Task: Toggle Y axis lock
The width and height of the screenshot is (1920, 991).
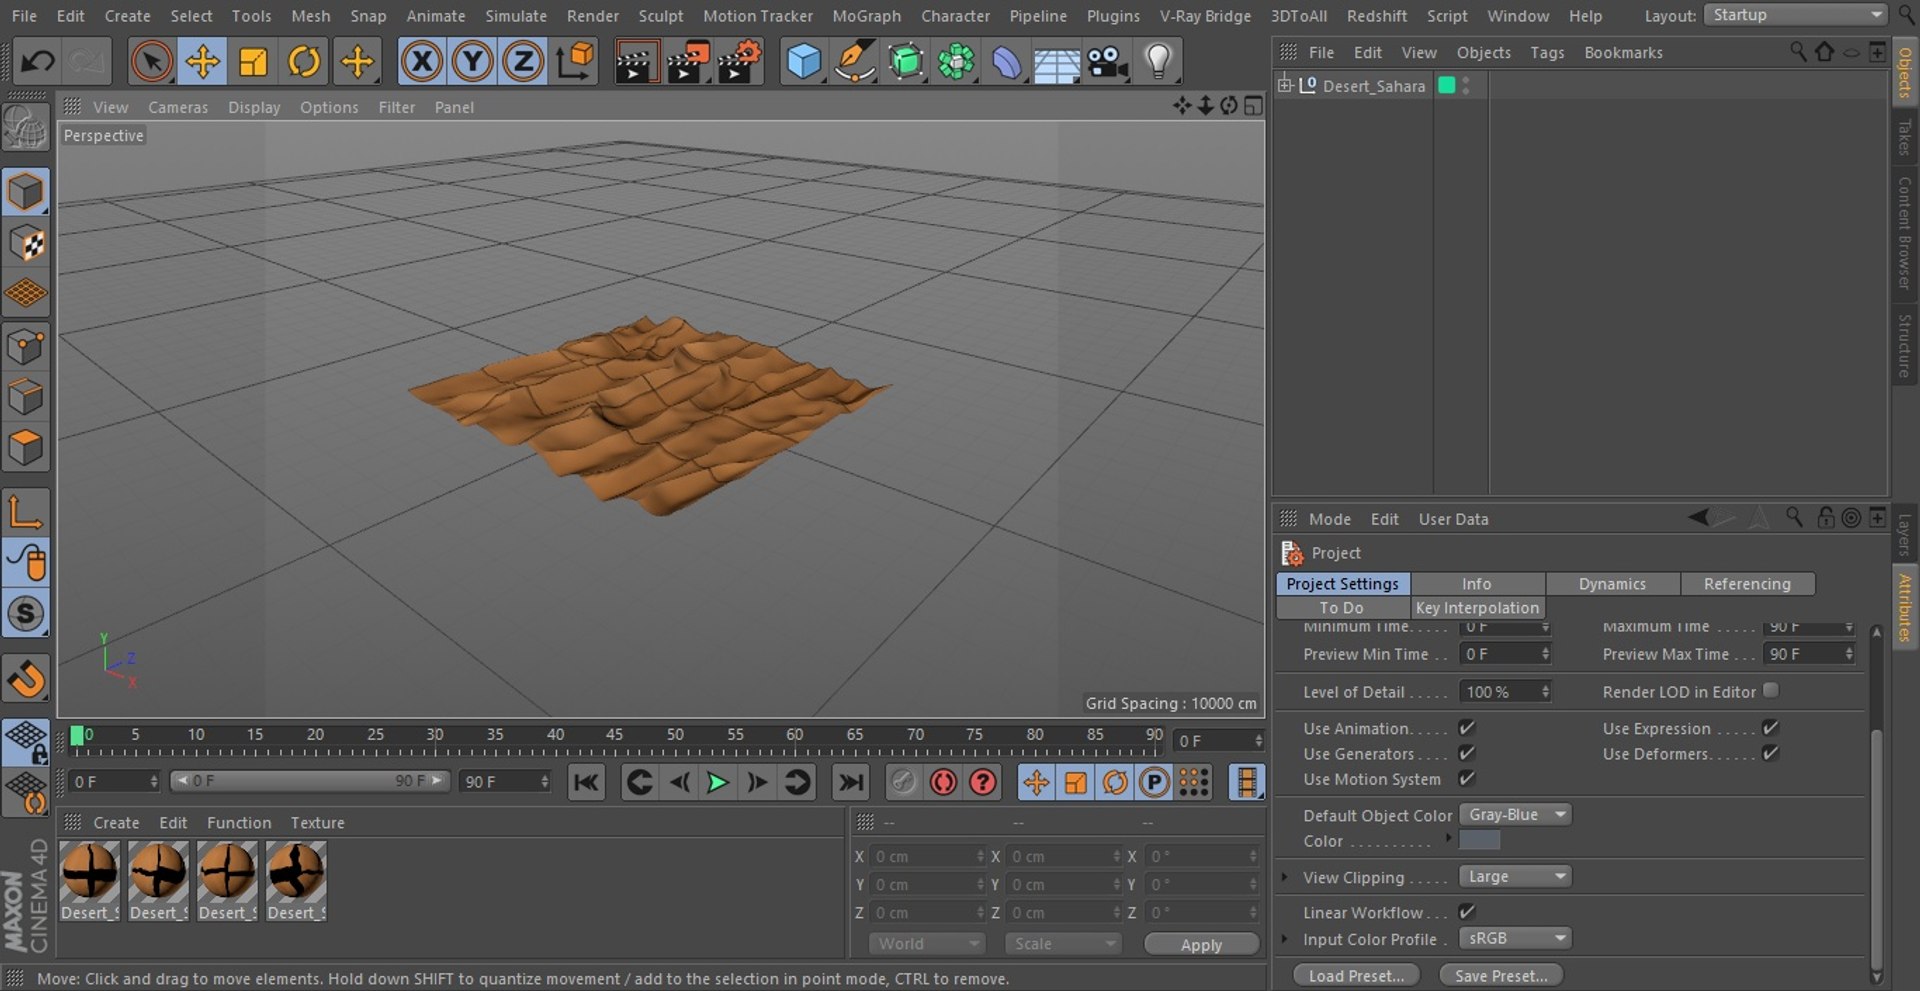Action: pyautogui.click(x=472, y=62)
